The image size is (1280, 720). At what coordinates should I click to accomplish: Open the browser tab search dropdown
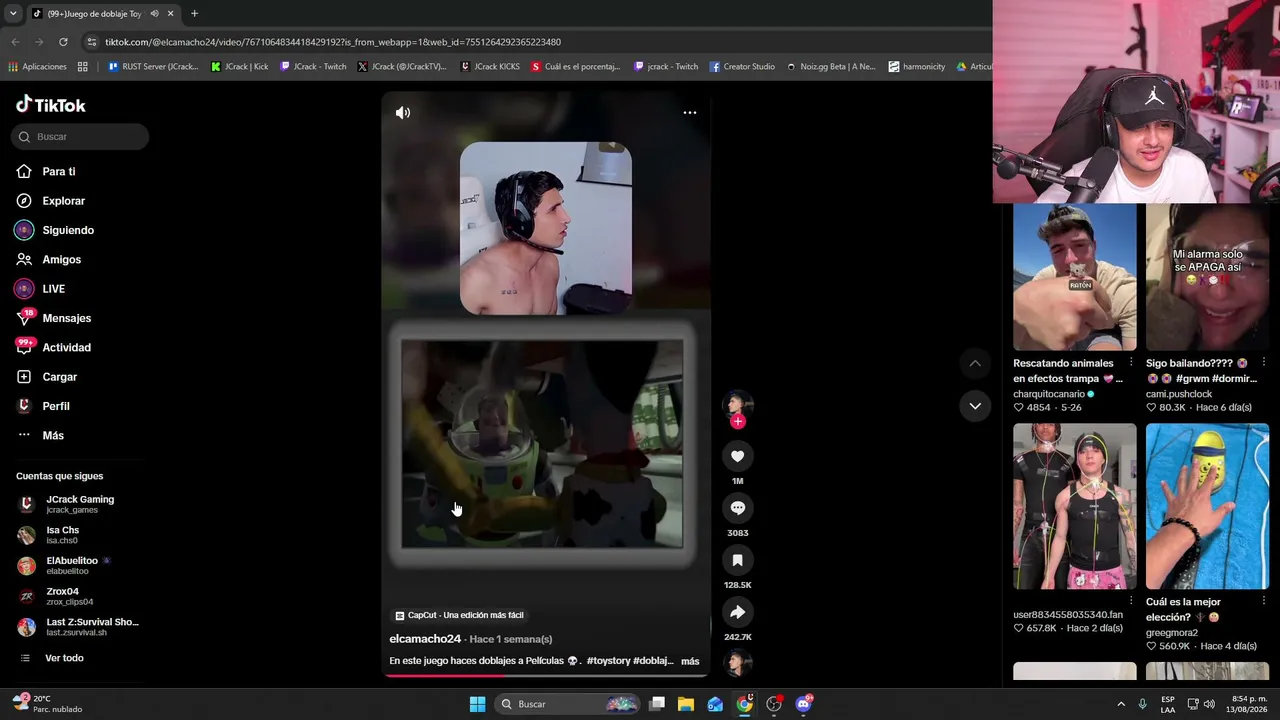pyautogui.click(x=12, y=13)
